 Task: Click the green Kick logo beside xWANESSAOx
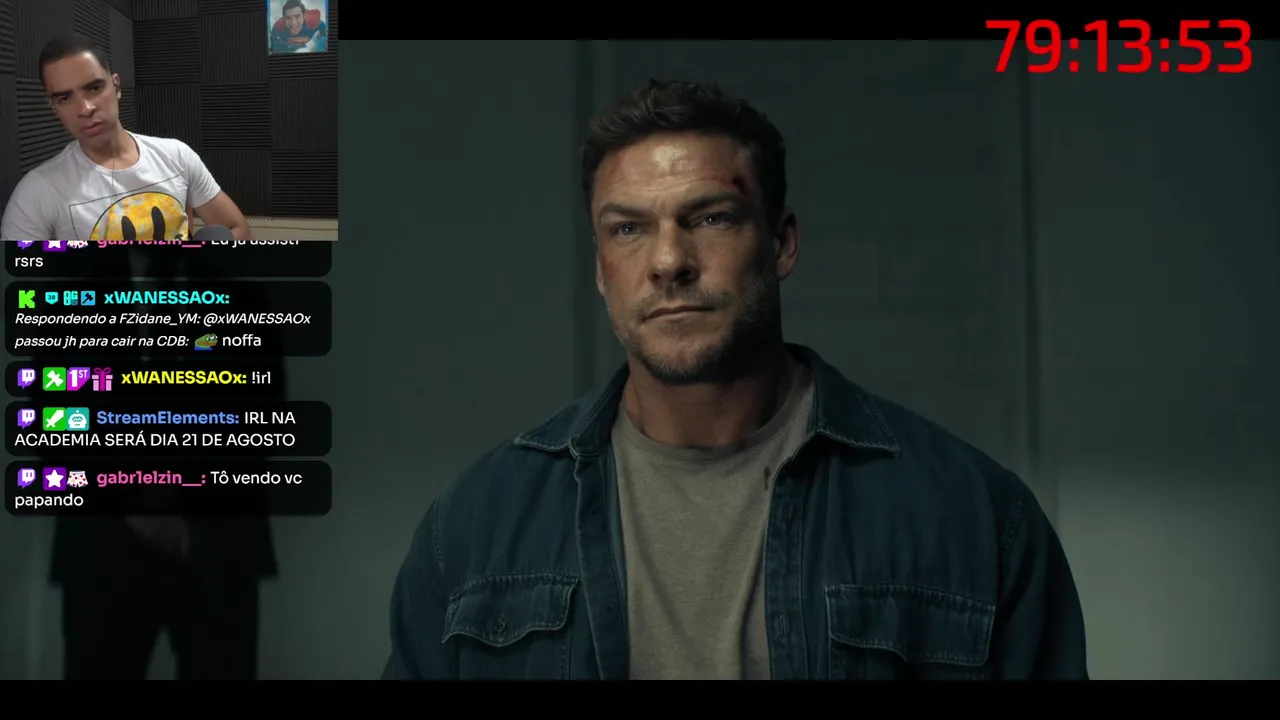coord(27,298)
